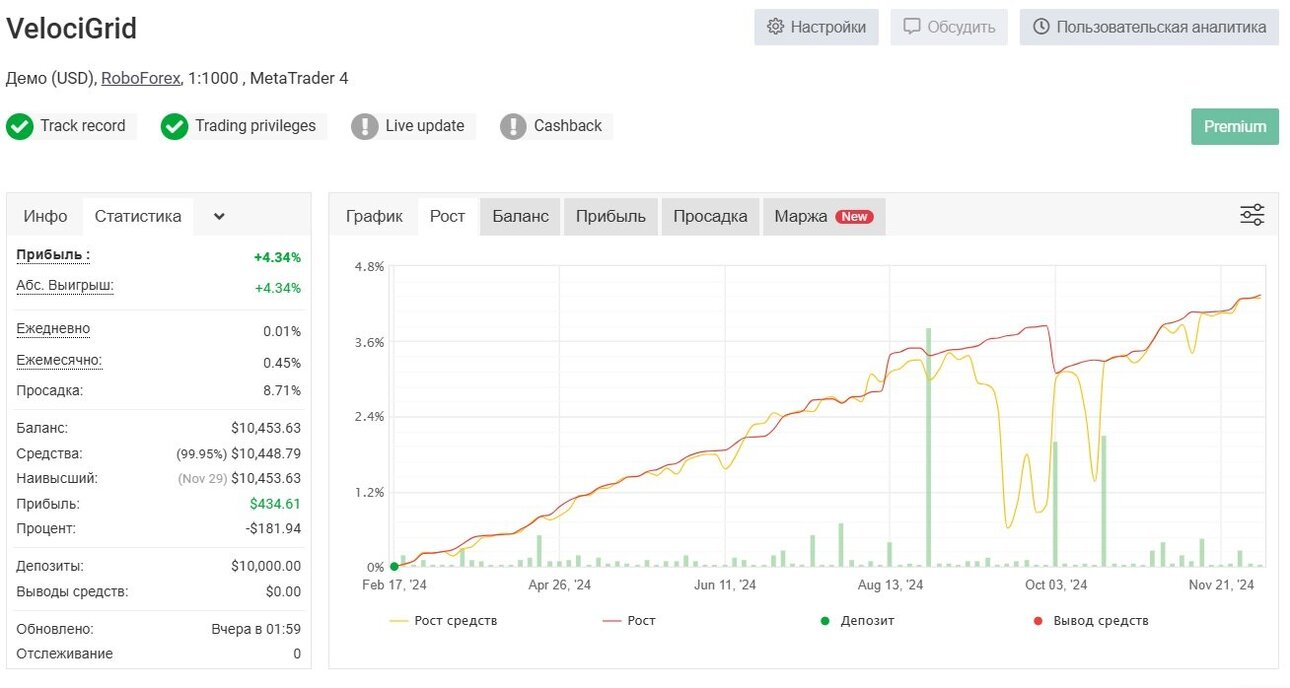The image size is (1290, 688).
Task: Click the Live update warning icon
Action: pos(365,126)
